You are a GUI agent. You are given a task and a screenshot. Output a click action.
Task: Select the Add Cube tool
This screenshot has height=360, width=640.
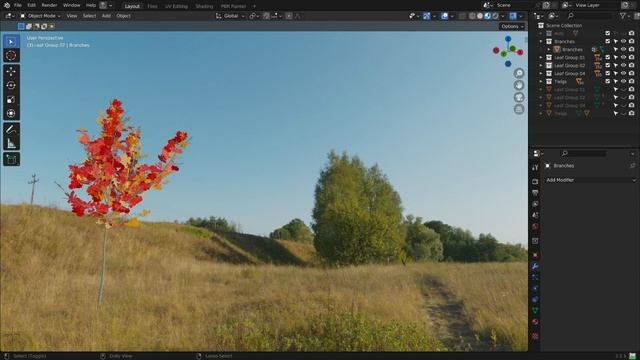[11, 159]
